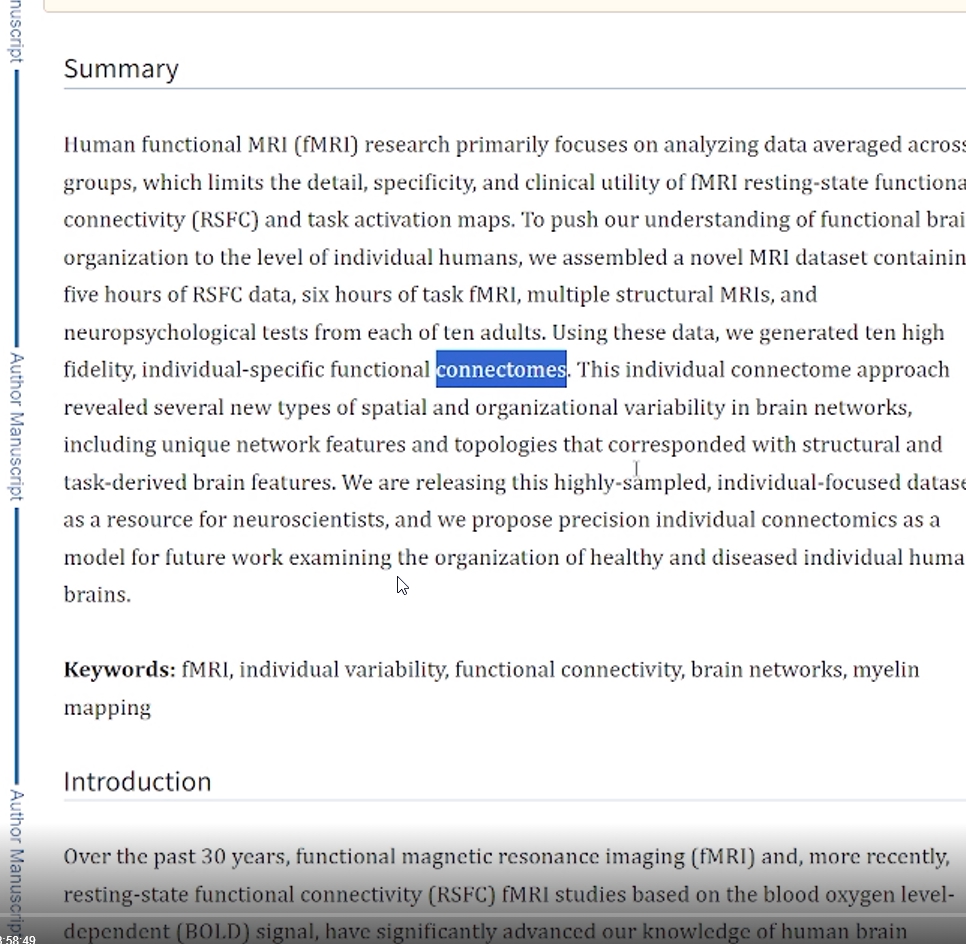Click the Introduction section heading

point(137,781)
